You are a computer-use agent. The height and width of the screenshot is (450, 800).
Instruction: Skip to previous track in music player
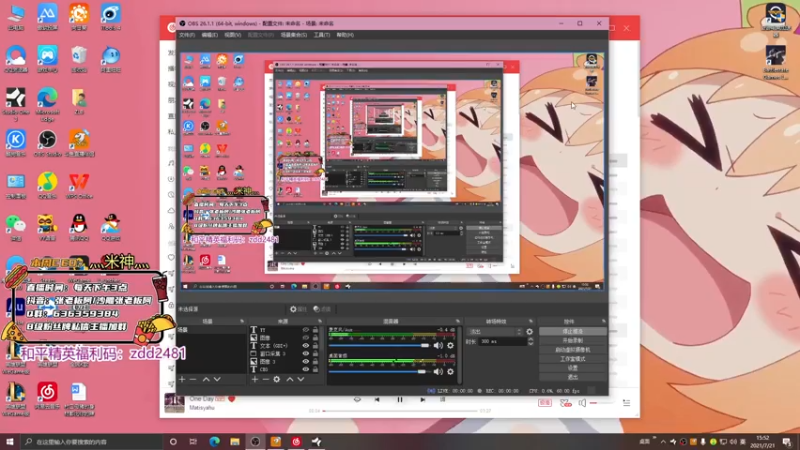tap(377, 400)
